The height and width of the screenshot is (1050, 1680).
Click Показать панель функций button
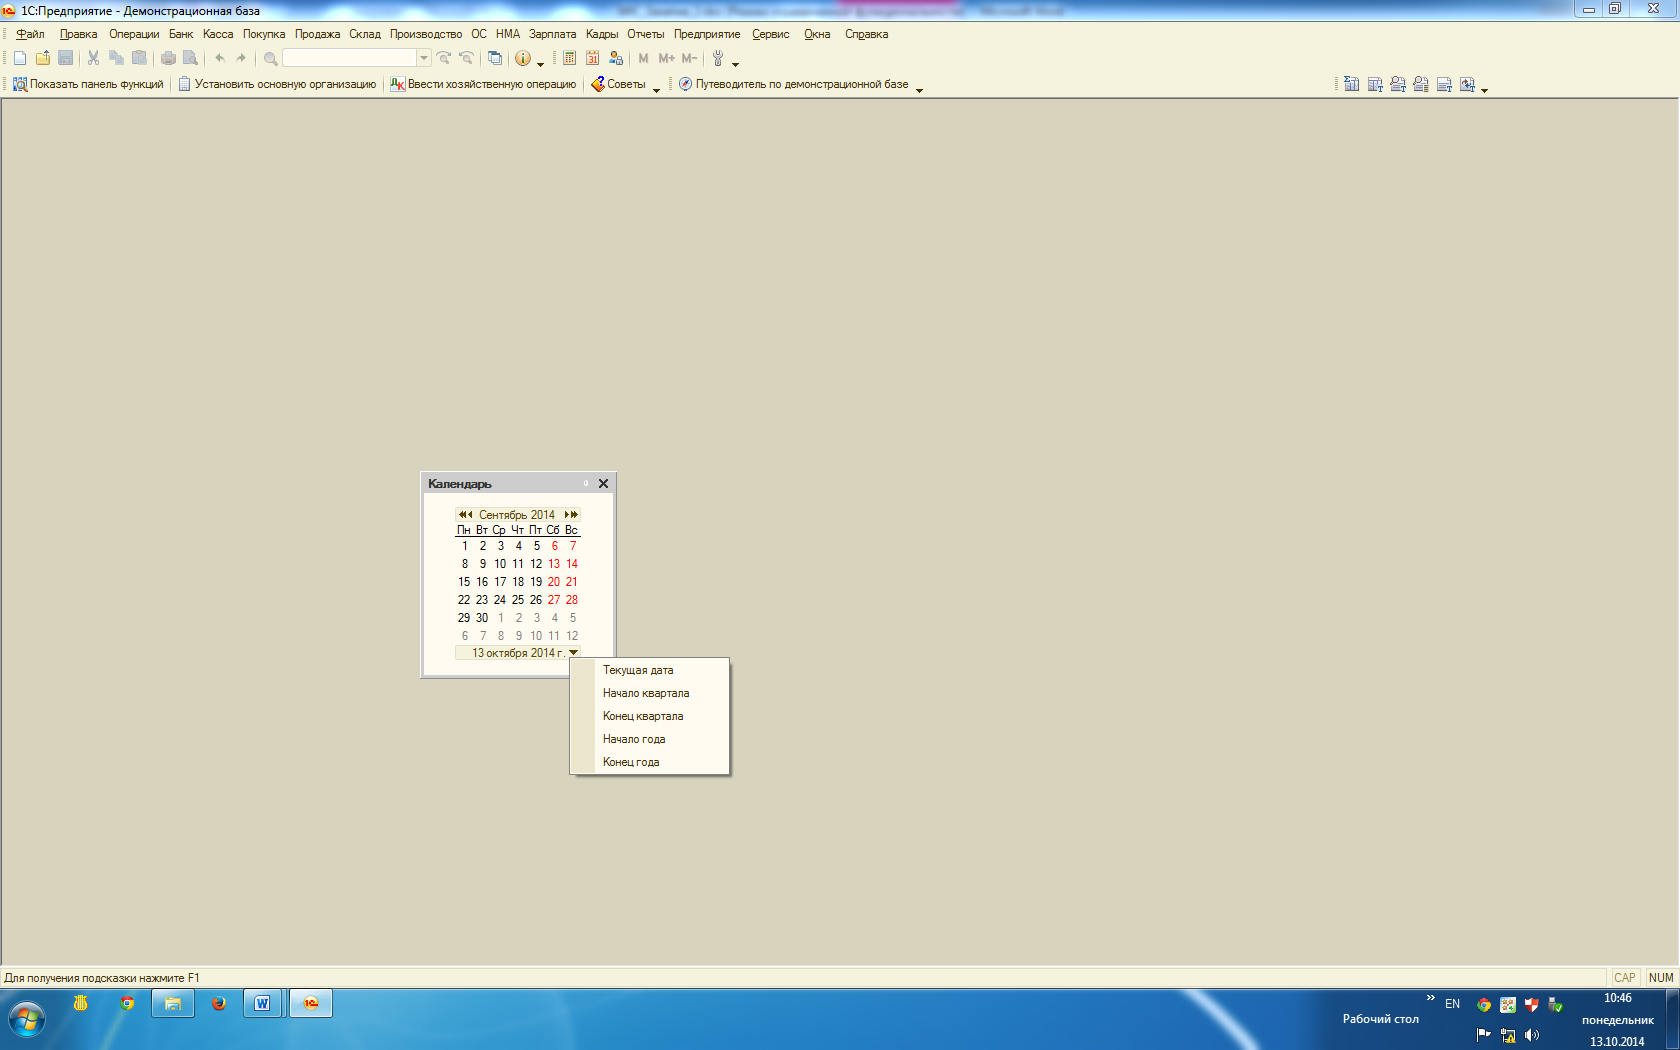click(88, 84)
